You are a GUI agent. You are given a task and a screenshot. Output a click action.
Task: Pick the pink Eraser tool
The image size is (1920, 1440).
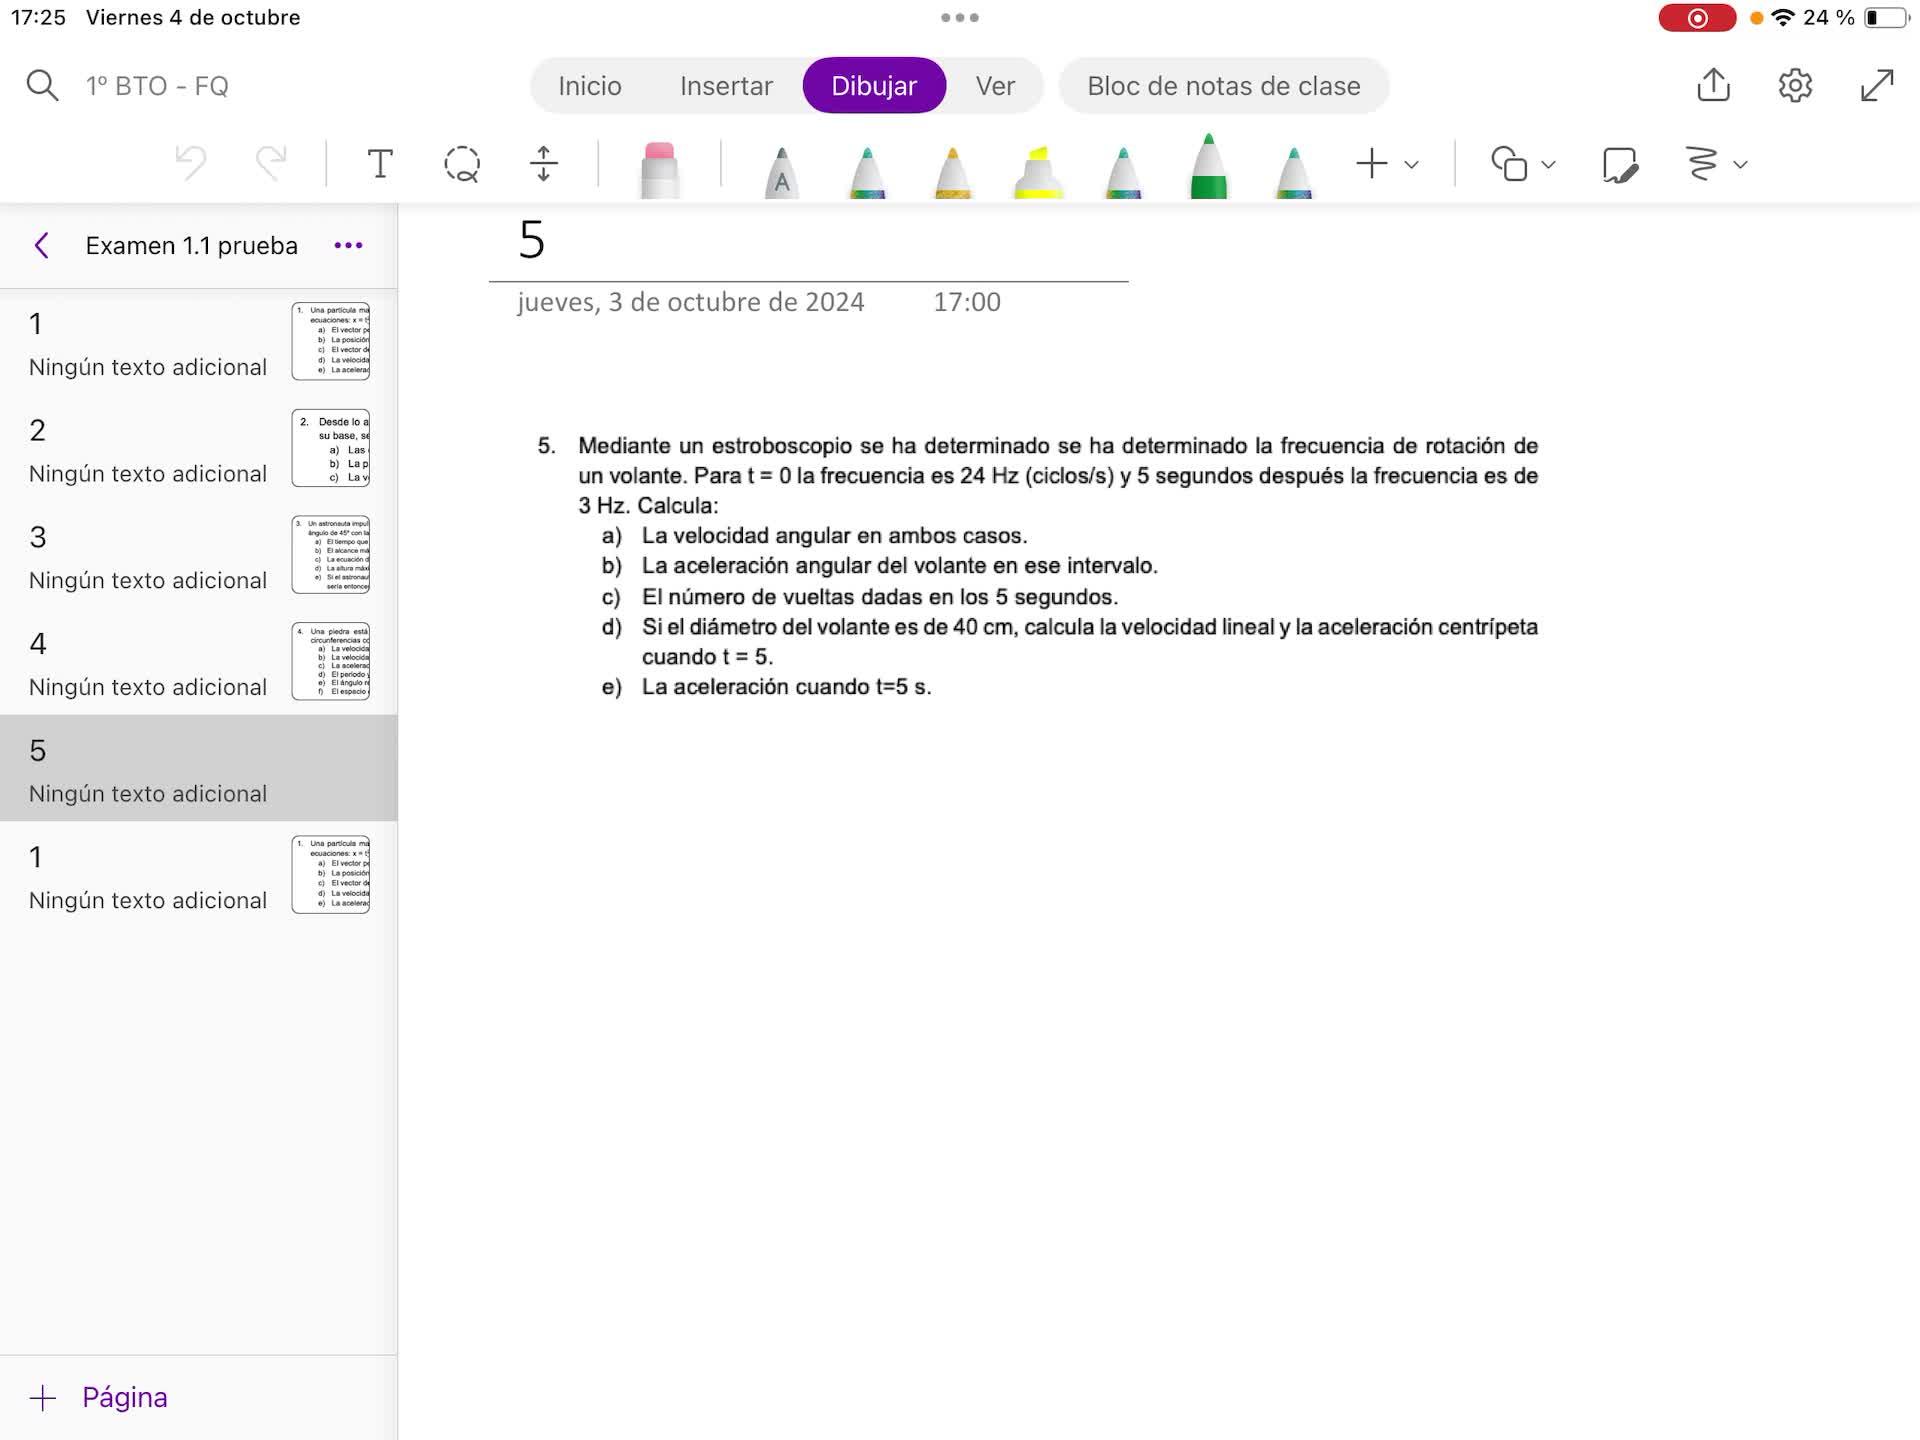659,170
